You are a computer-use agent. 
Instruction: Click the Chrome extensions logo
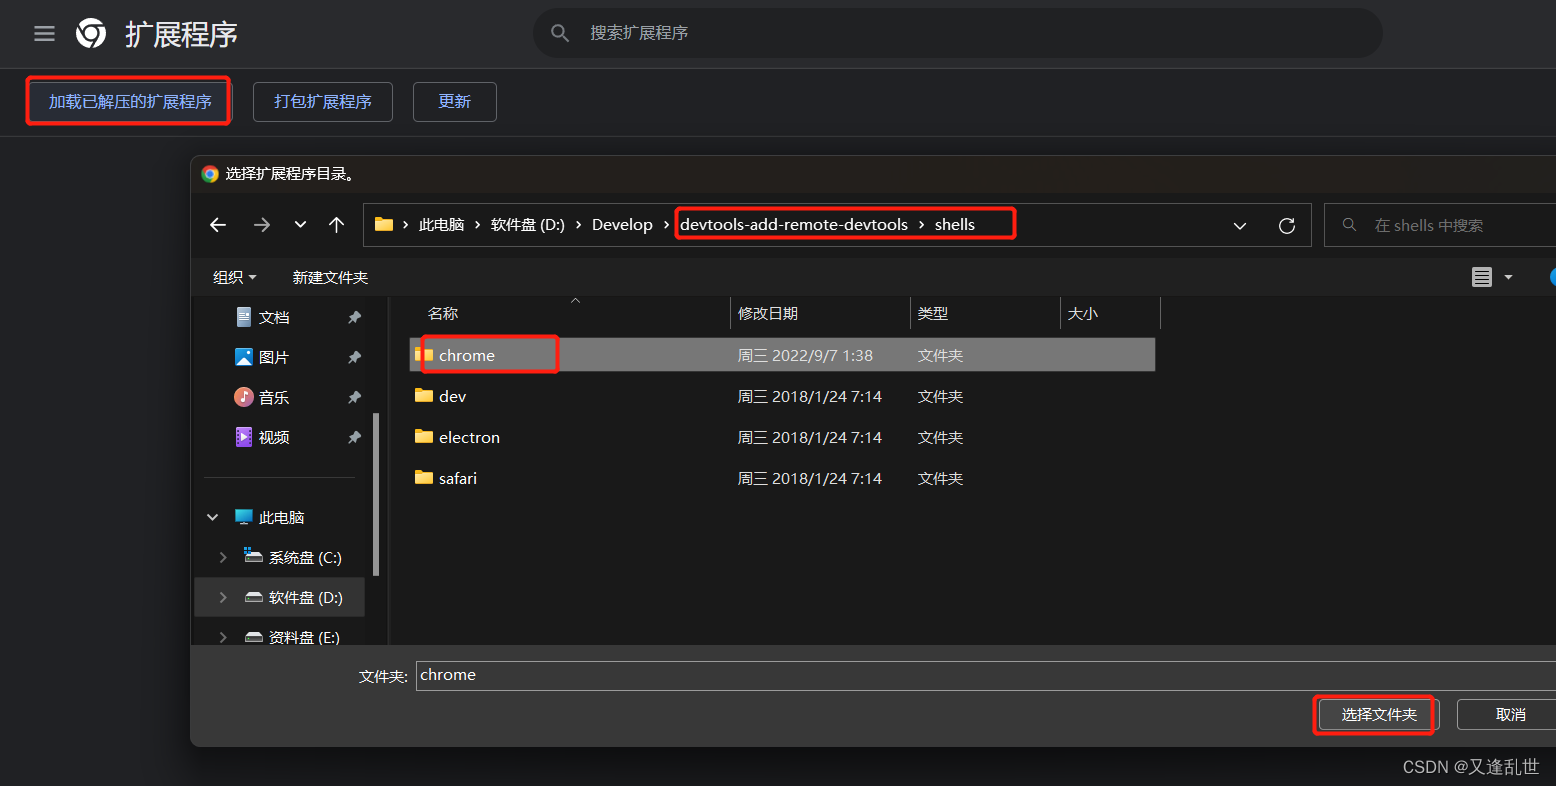(90, 33)
